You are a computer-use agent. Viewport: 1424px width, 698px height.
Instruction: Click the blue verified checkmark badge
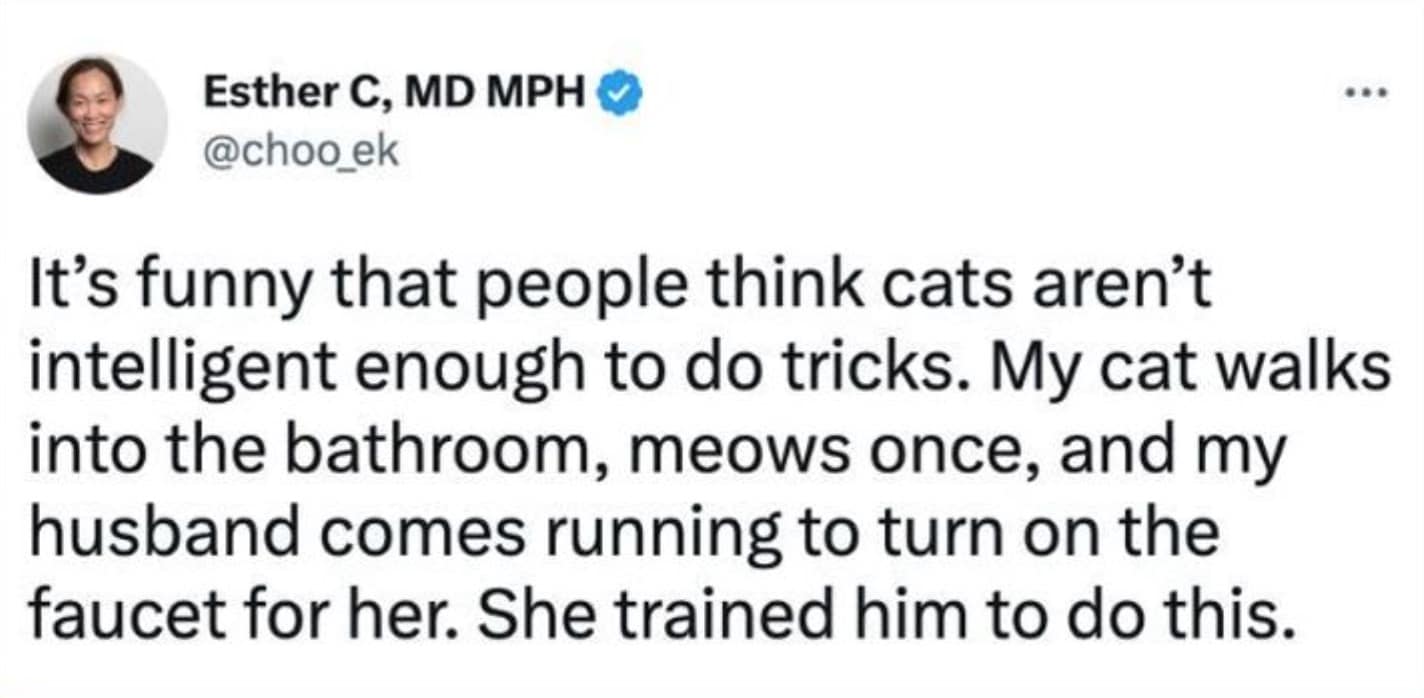[620, 96]
